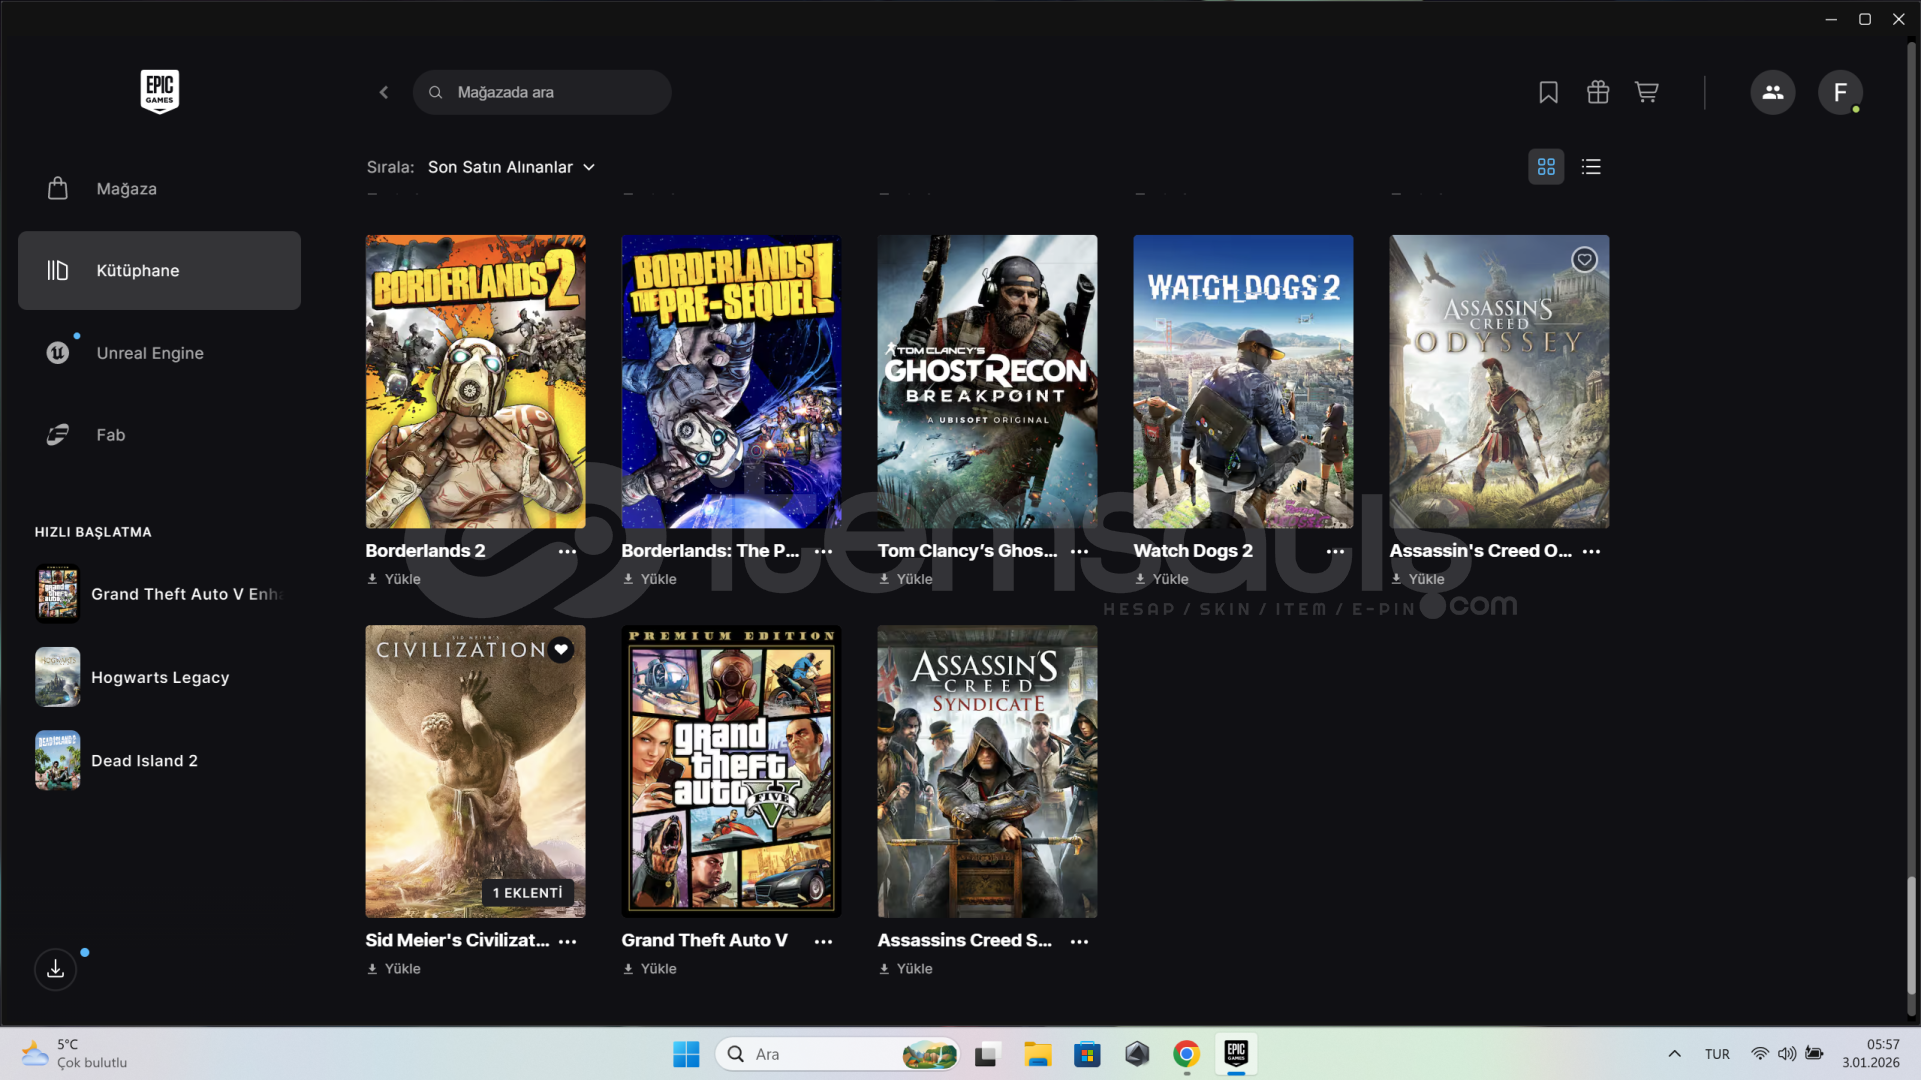Image resolution: width=1921 pixels, height=1080 pixels.
Task: Open more options for Borderlands 2
Action: click(x=567, y=551)
